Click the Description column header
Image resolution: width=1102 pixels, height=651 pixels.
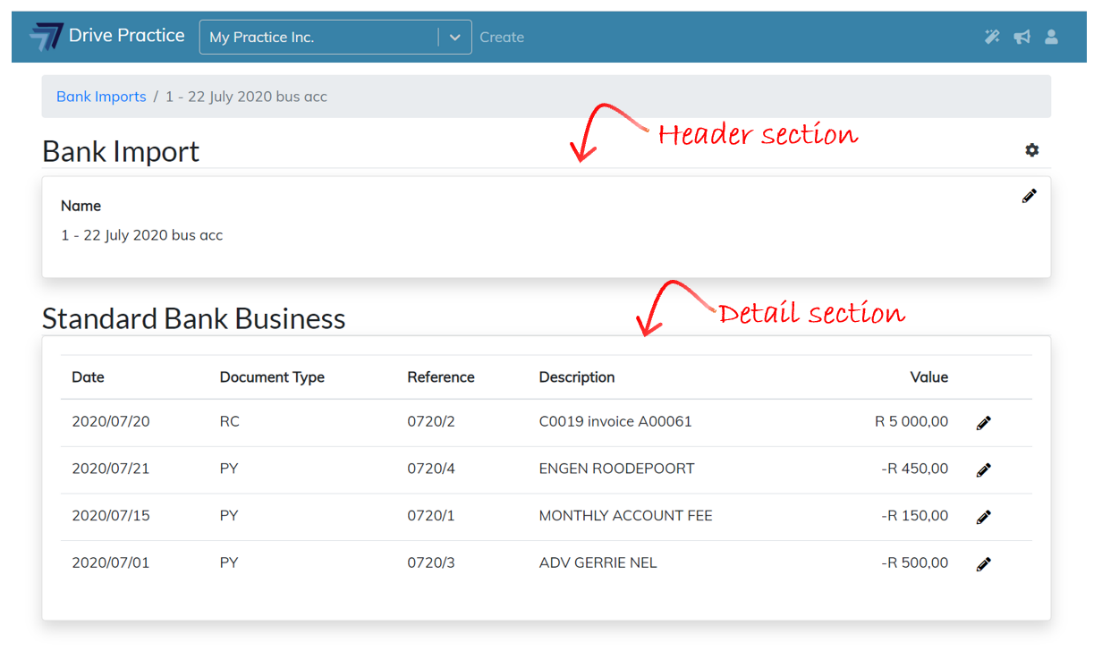(x=577, y=377)
